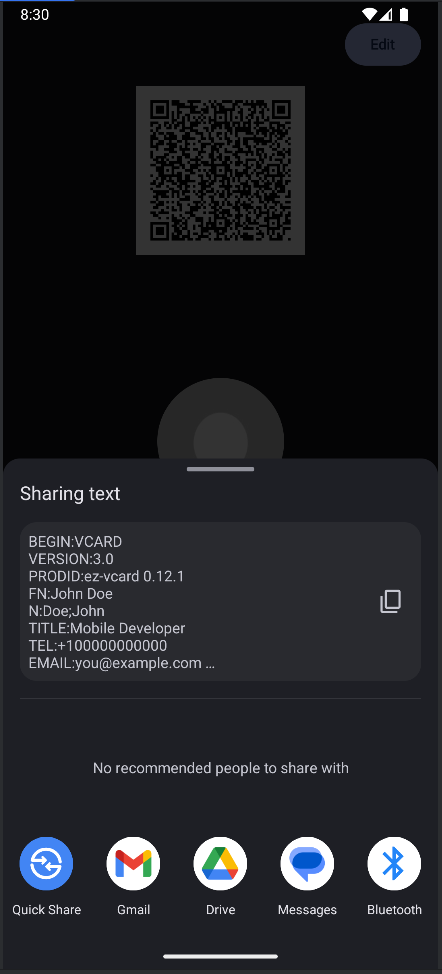Share via the Quick Share icon
Viewport: 442px width, 974px height.
pyautogui.click(x=47, y=863)
